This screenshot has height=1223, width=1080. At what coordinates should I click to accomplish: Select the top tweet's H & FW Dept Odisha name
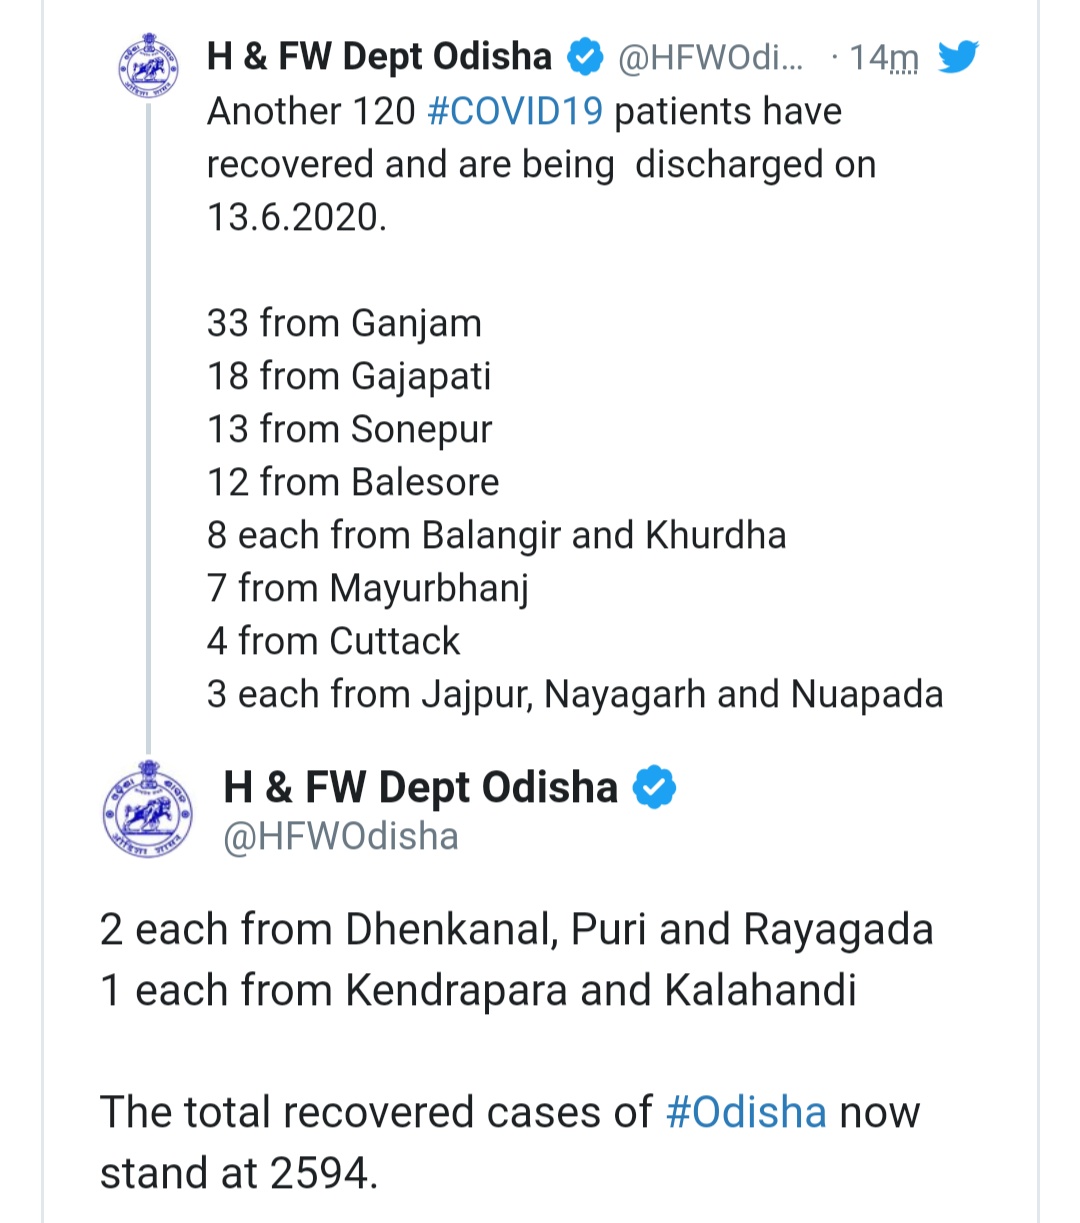379,57
